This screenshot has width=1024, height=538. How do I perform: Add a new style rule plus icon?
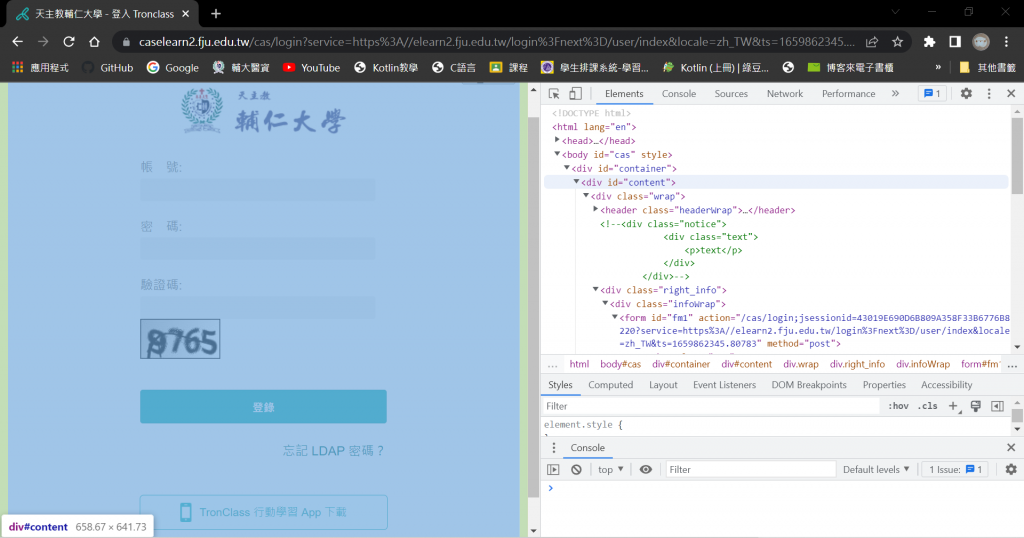pyautogui.click(x=953, y=405)
